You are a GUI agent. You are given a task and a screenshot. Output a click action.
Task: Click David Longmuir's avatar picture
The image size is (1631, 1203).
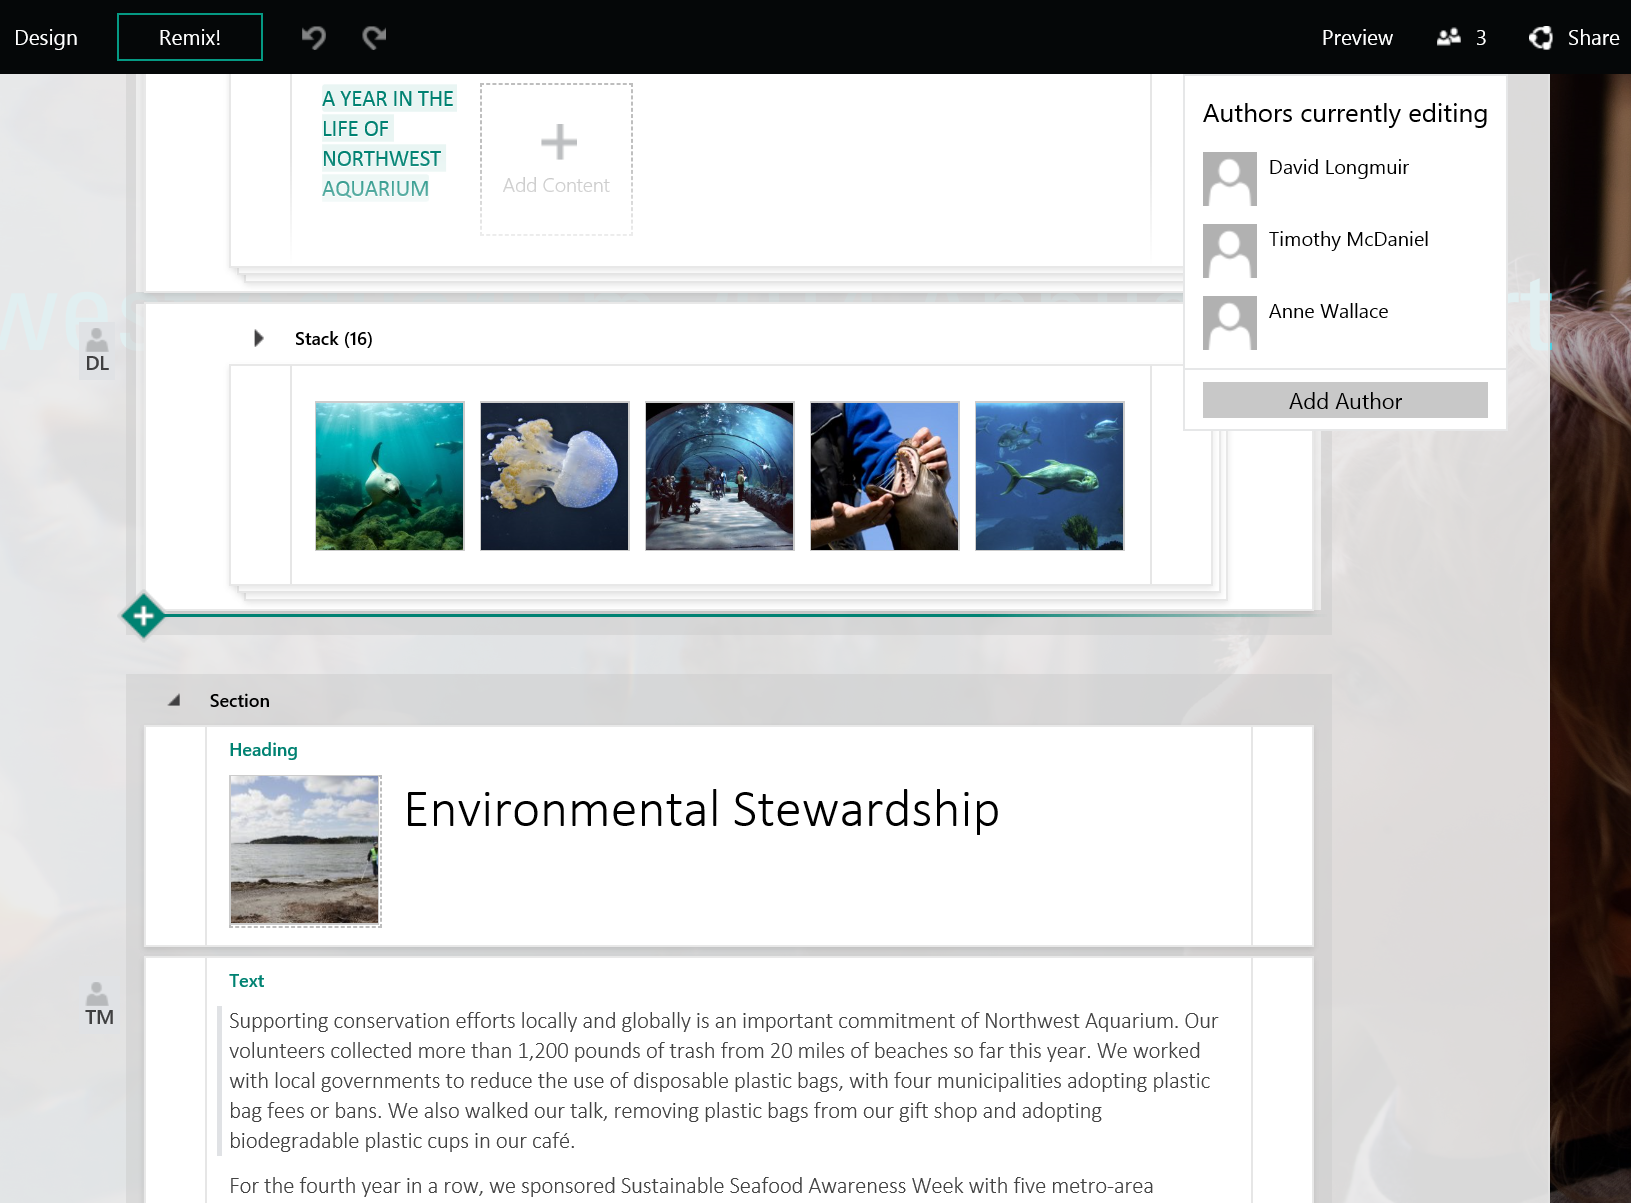(1229, 179)
